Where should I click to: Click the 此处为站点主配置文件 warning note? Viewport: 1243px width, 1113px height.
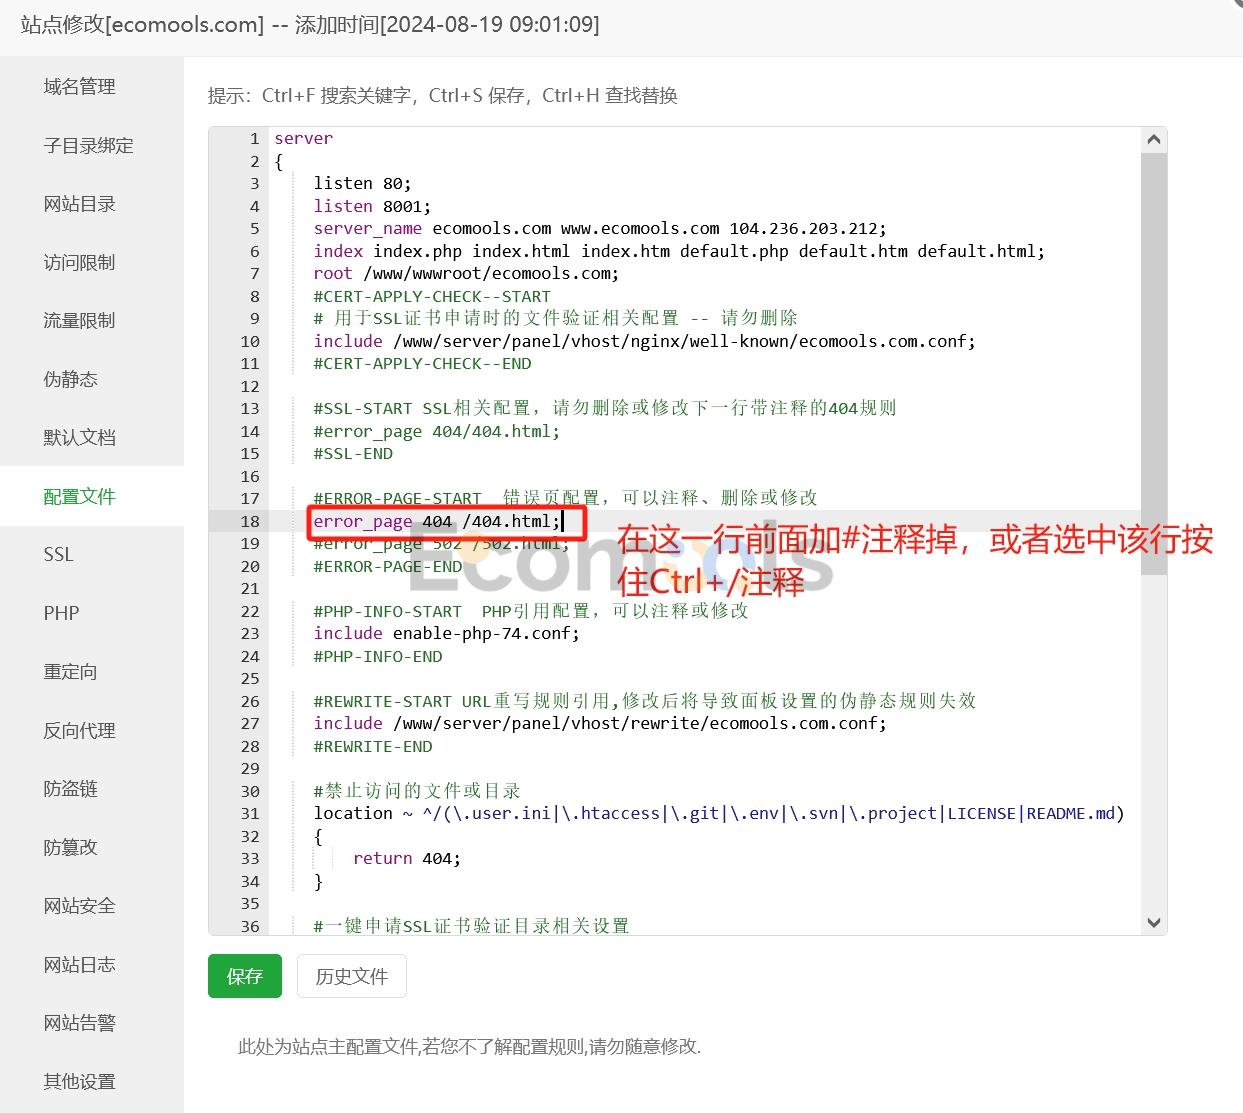[x=470, y=1047]
